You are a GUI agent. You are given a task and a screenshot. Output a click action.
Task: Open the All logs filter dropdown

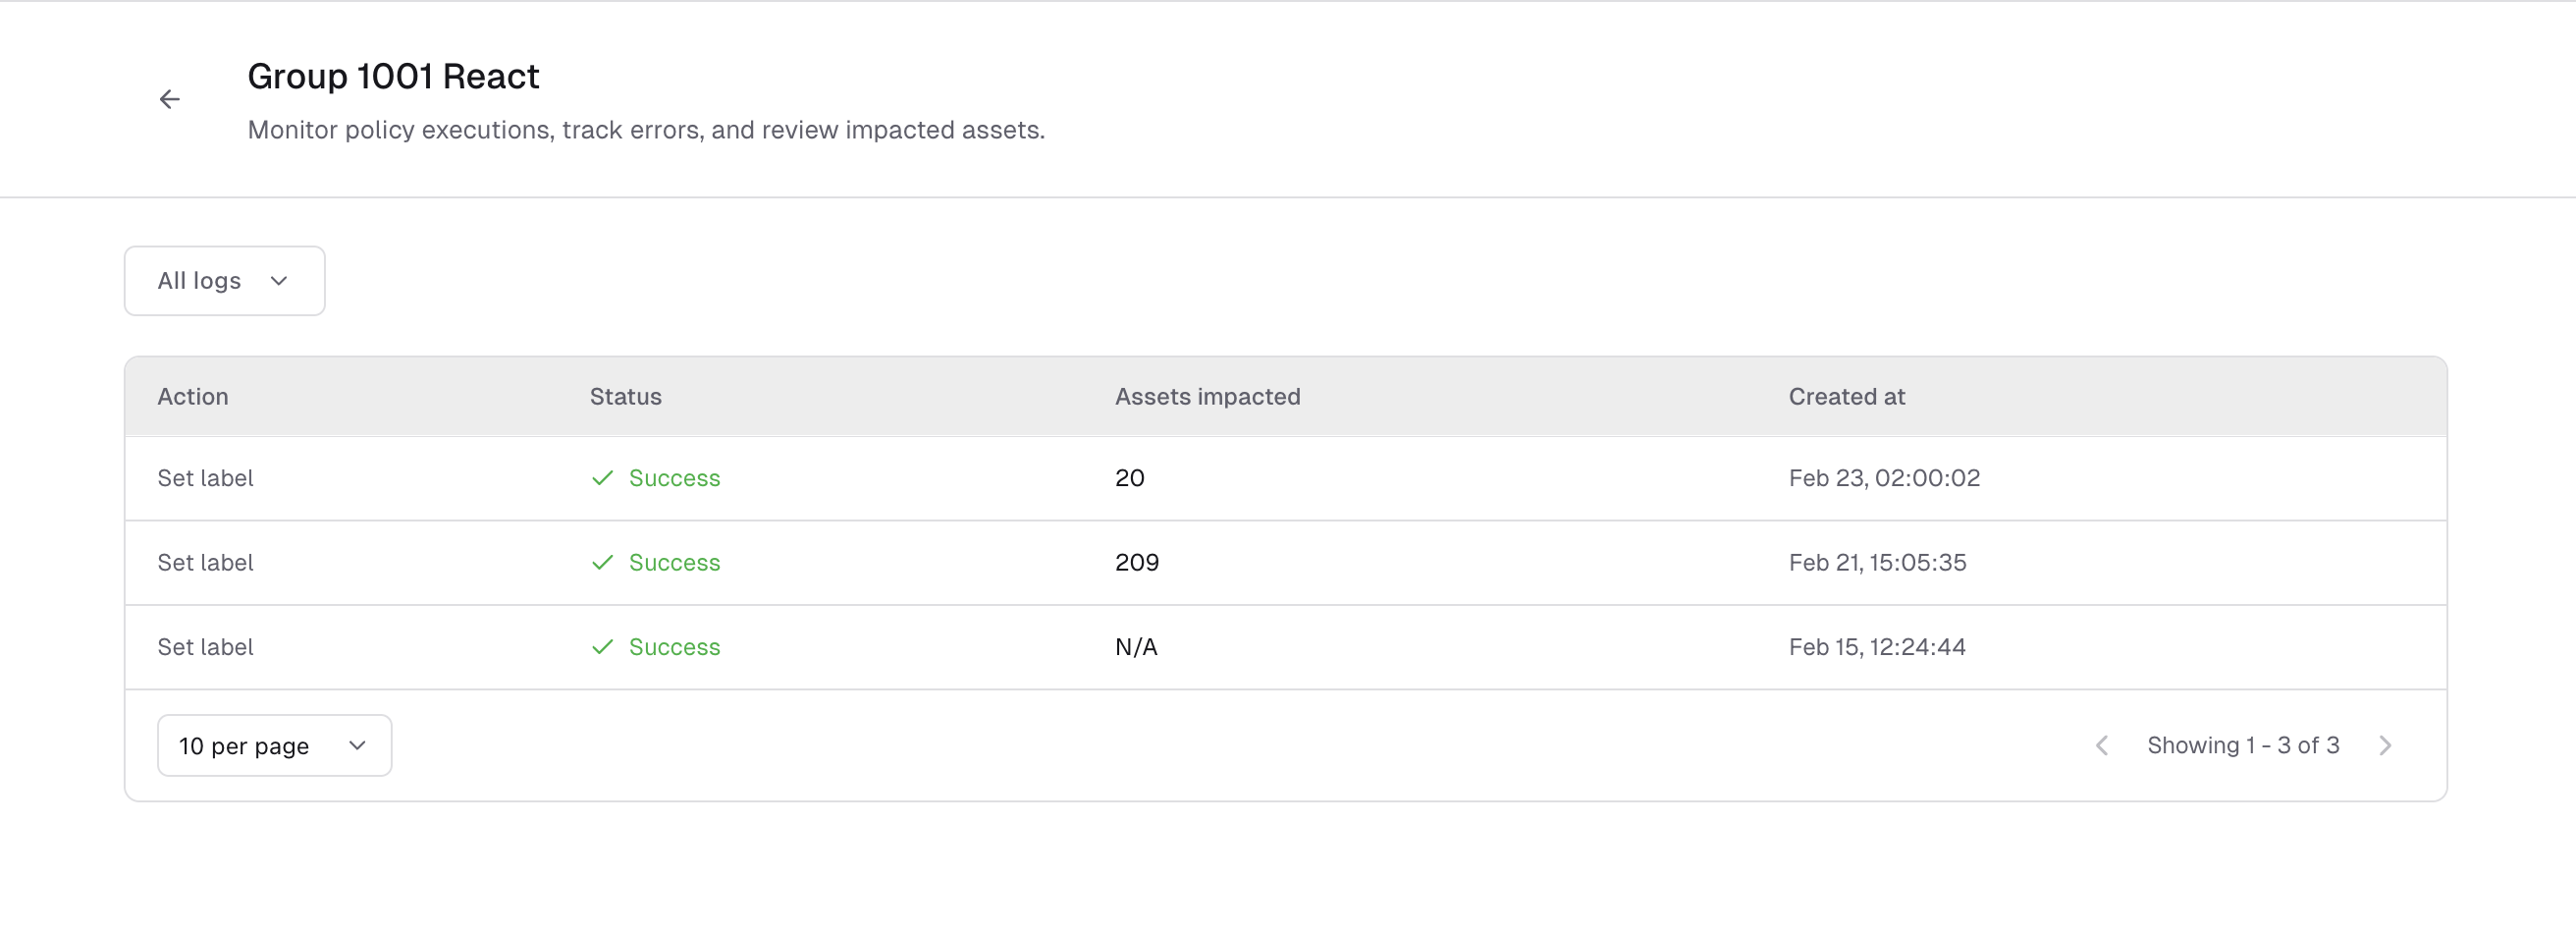[224, 281]
